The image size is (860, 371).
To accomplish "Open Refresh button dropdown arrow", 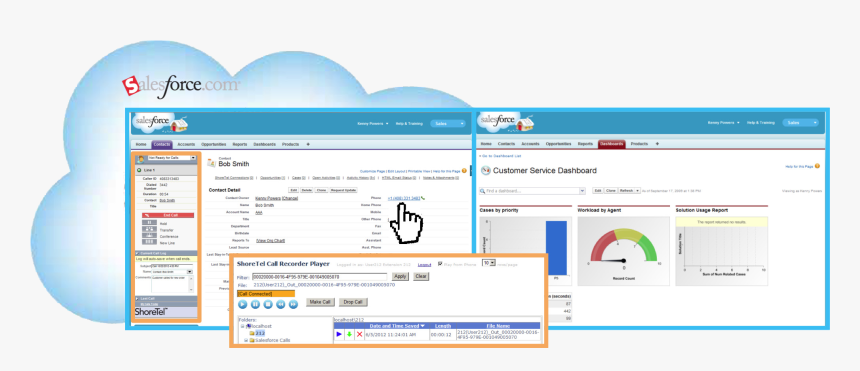I will pyautogui.click(x=637, y=191).
